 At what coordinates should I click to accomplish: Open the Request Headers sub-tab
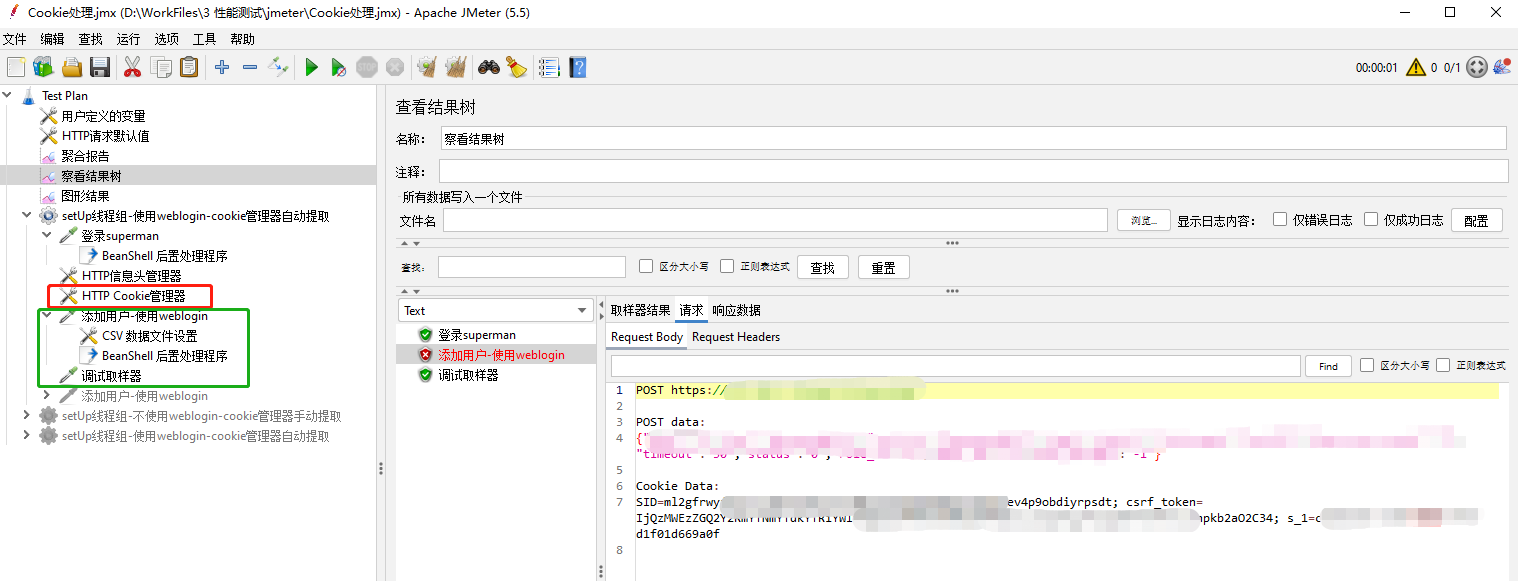(736, 337)
